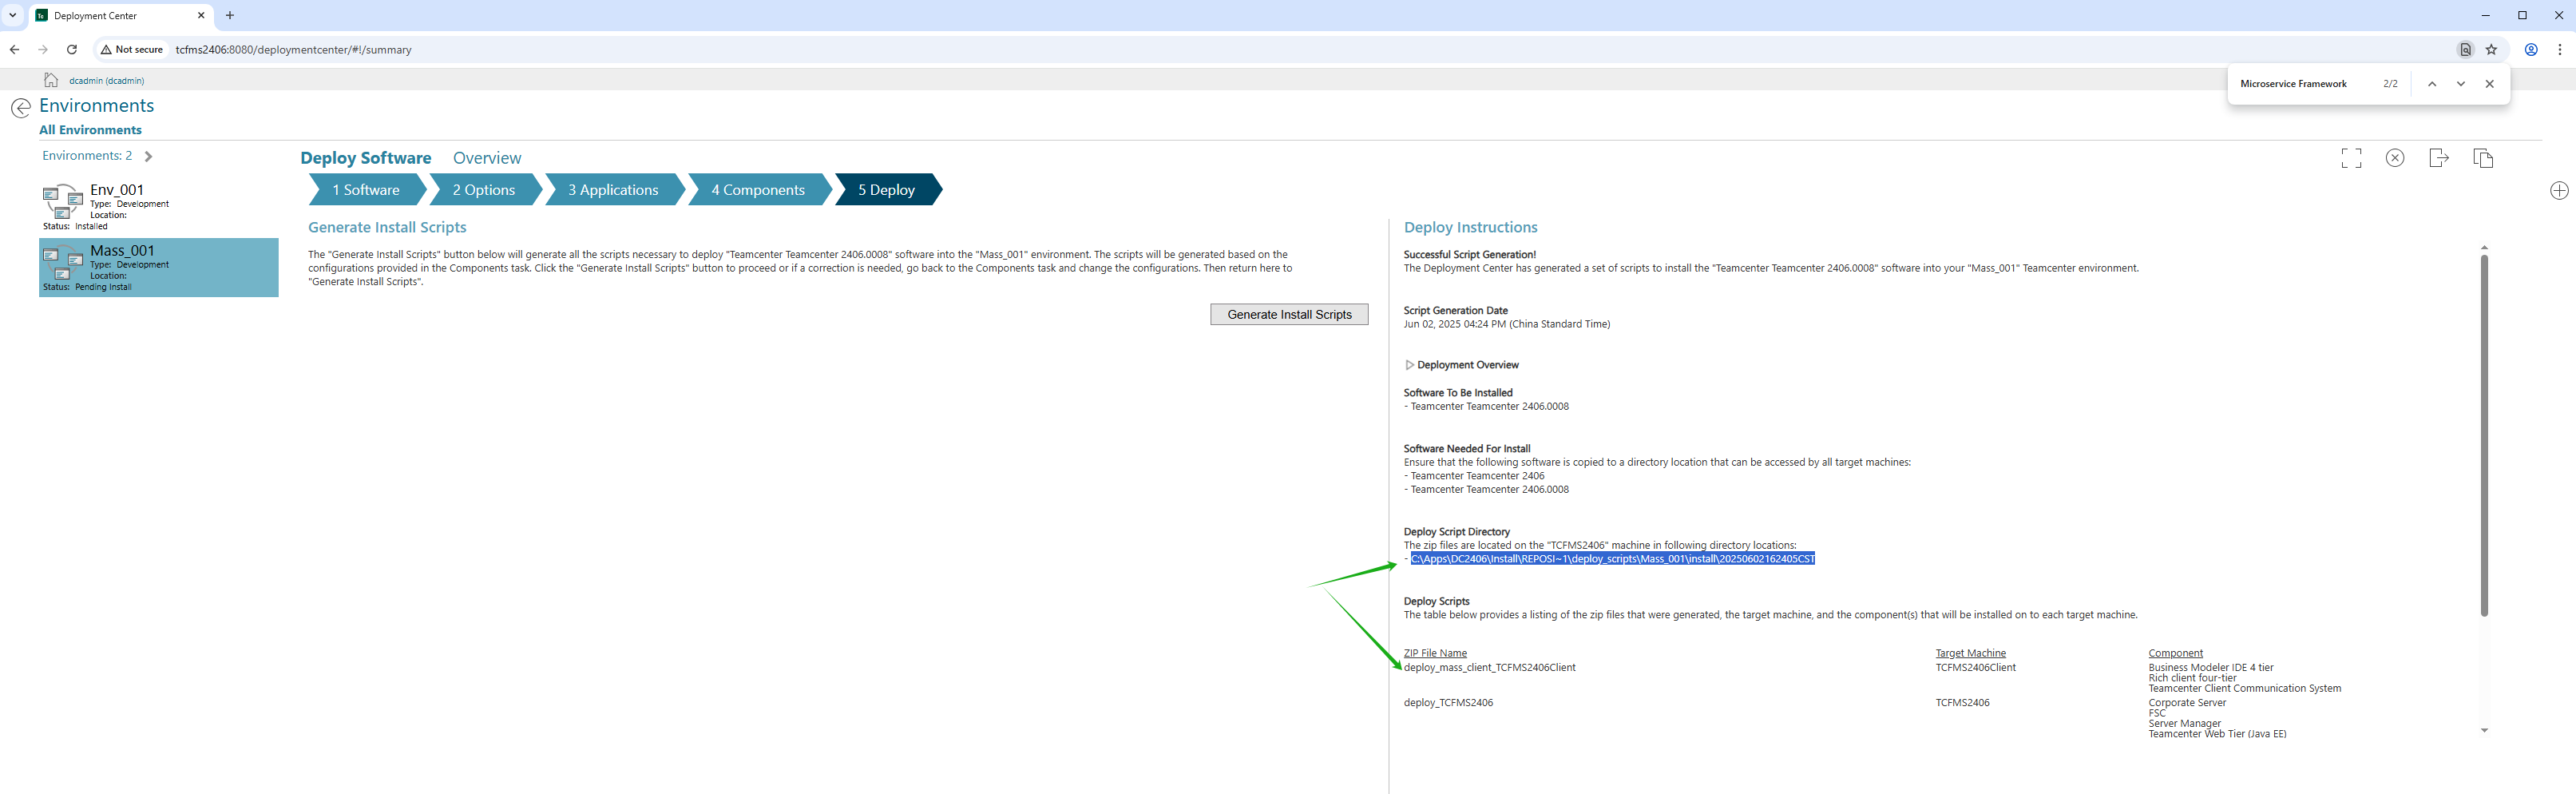Click the Env_001 environment name

tap(117, 190)
